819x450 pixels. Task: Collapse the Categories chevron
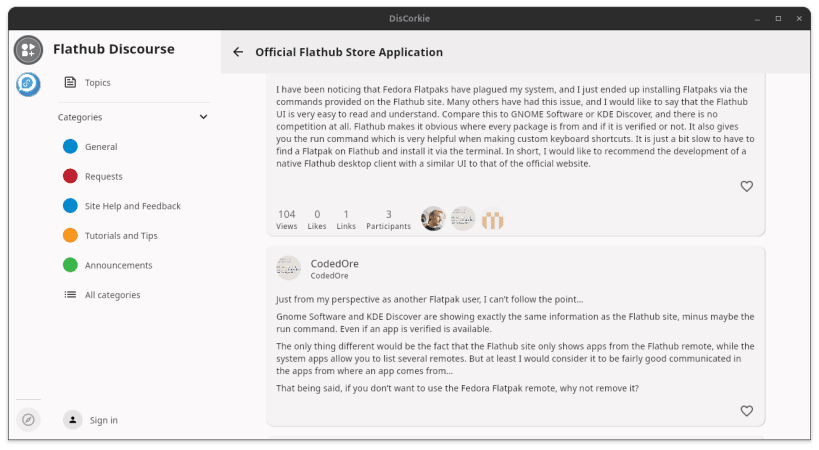[203, 117]
